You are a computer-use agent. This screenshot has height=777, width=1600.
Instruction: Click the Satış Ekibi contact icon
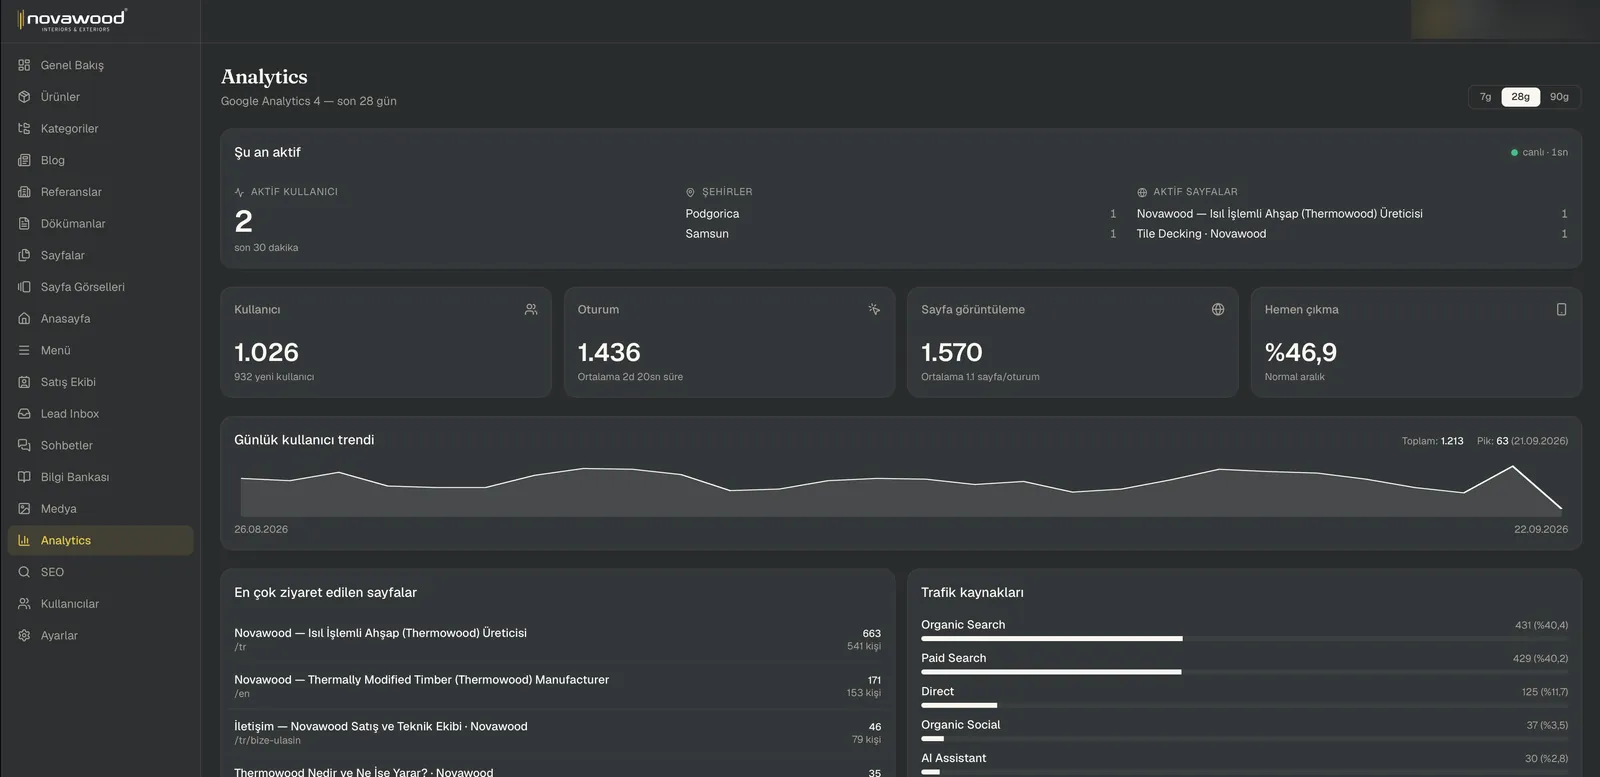click(x=24, y=382)
